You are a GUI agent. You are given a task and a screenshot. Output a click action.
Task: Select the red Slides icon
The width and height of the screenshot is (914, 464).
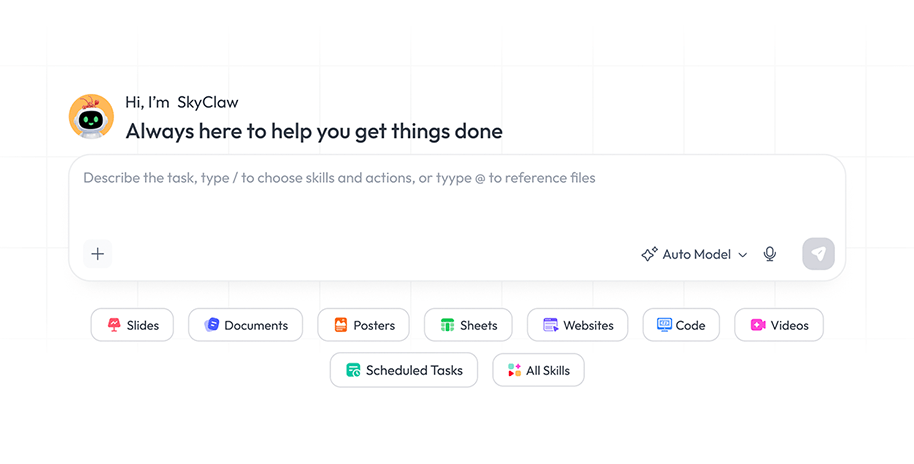point(114,325)
